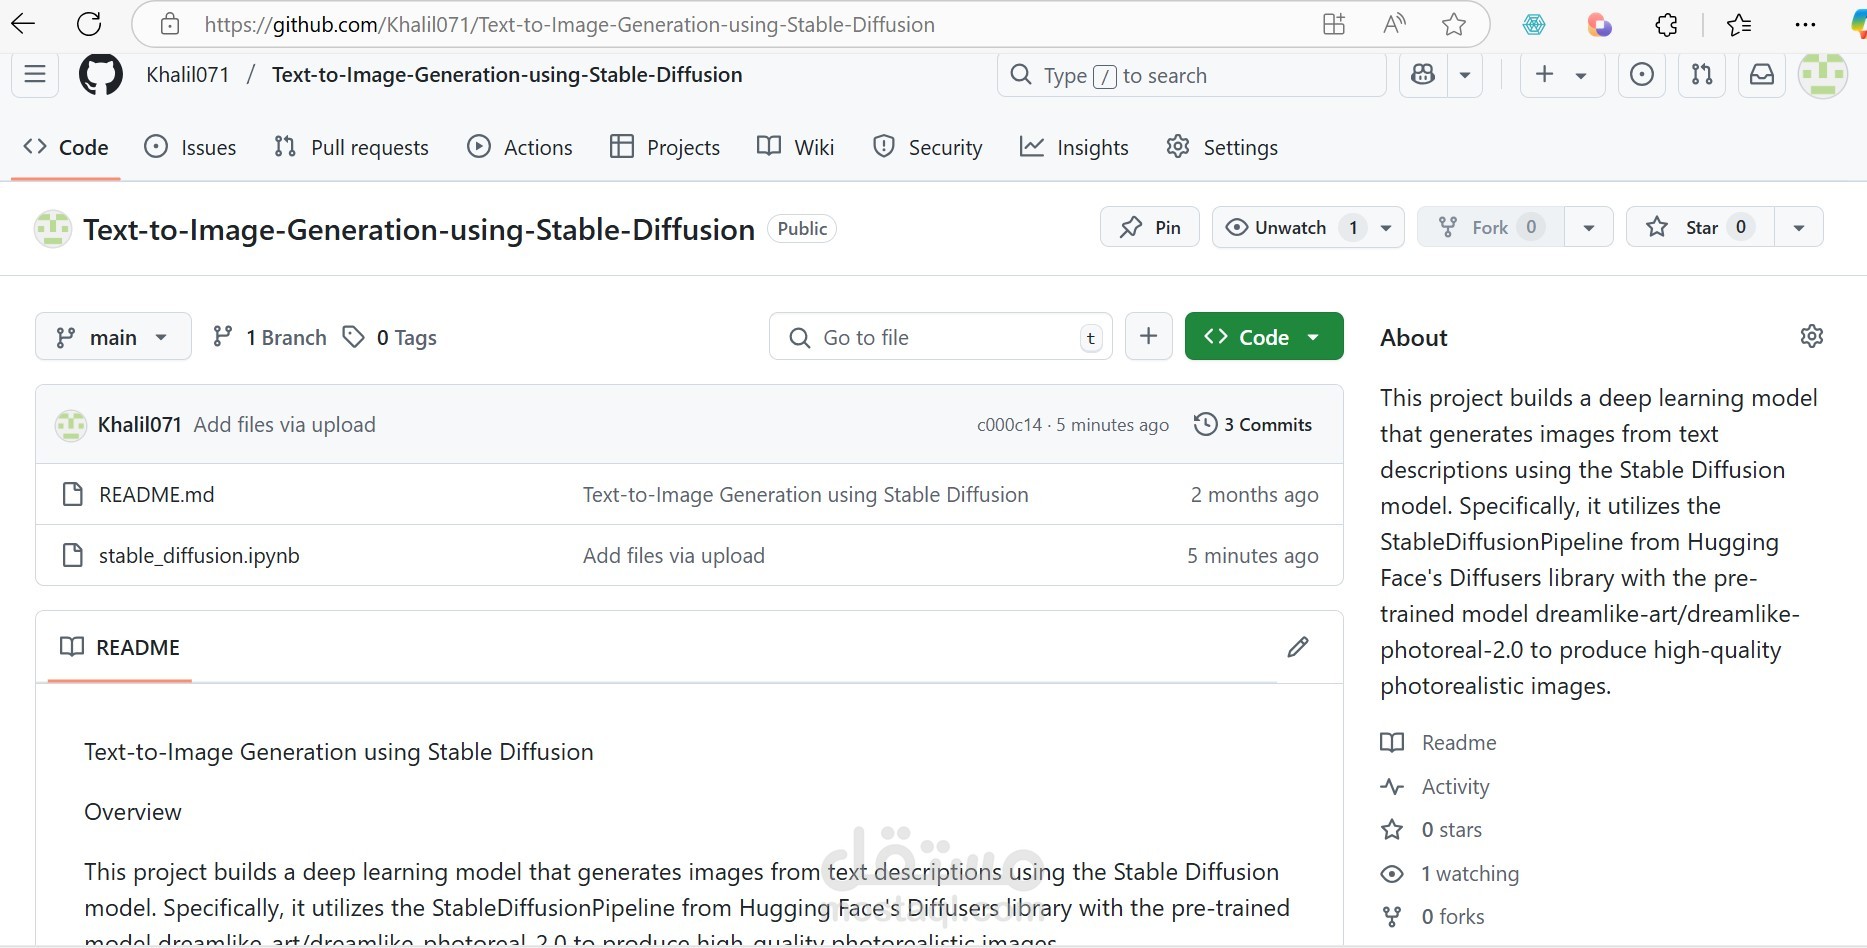
Task: Expand the Fork options dropdown arrow
Action: coord(1588,228)
